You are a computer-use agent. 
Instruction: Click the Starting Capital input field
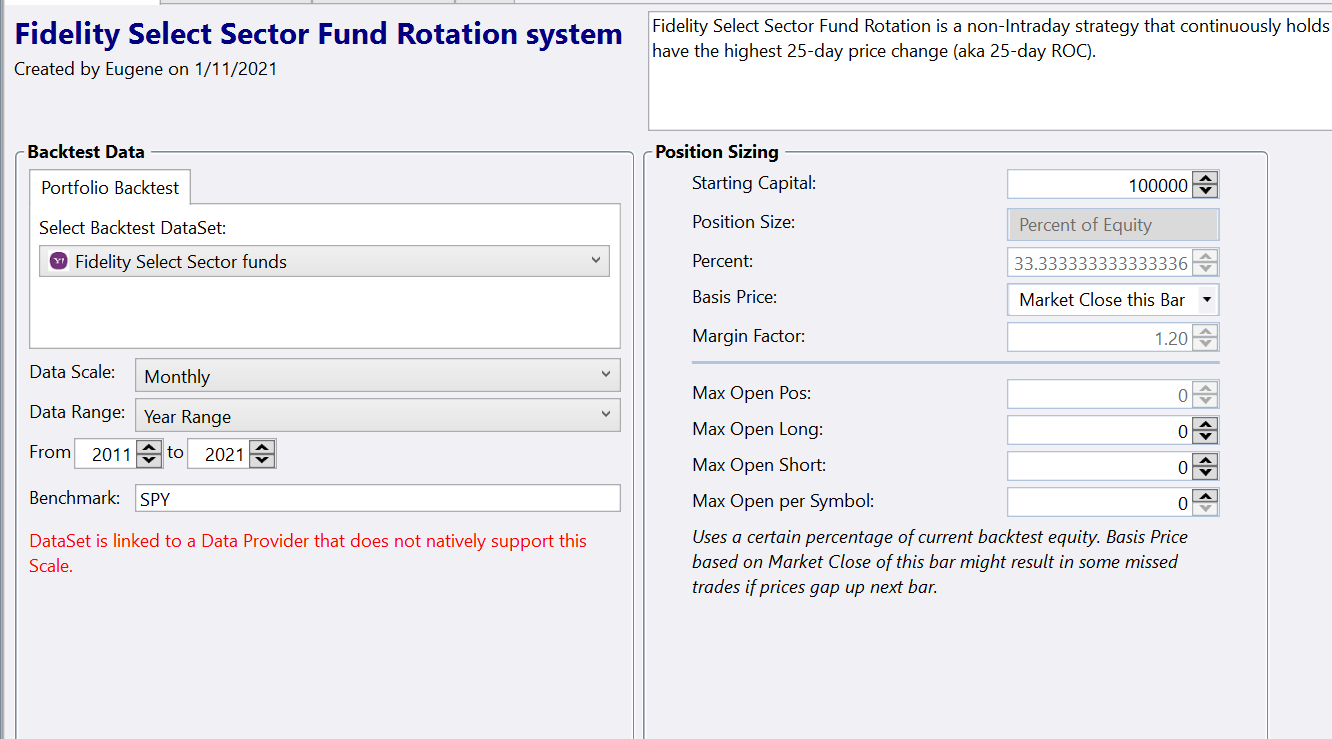(x=1098, y=185)
